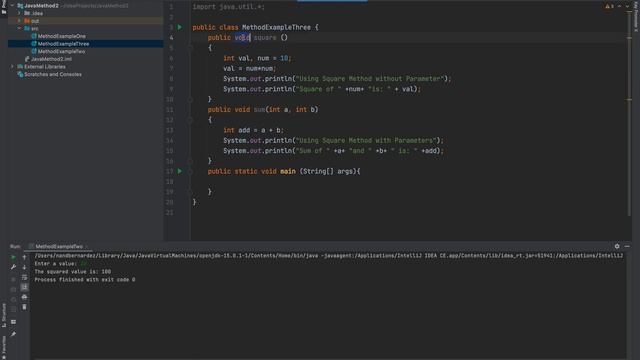Collapse the src folder
The width and height of the screenshot is (640, 360).
[19, 28]
